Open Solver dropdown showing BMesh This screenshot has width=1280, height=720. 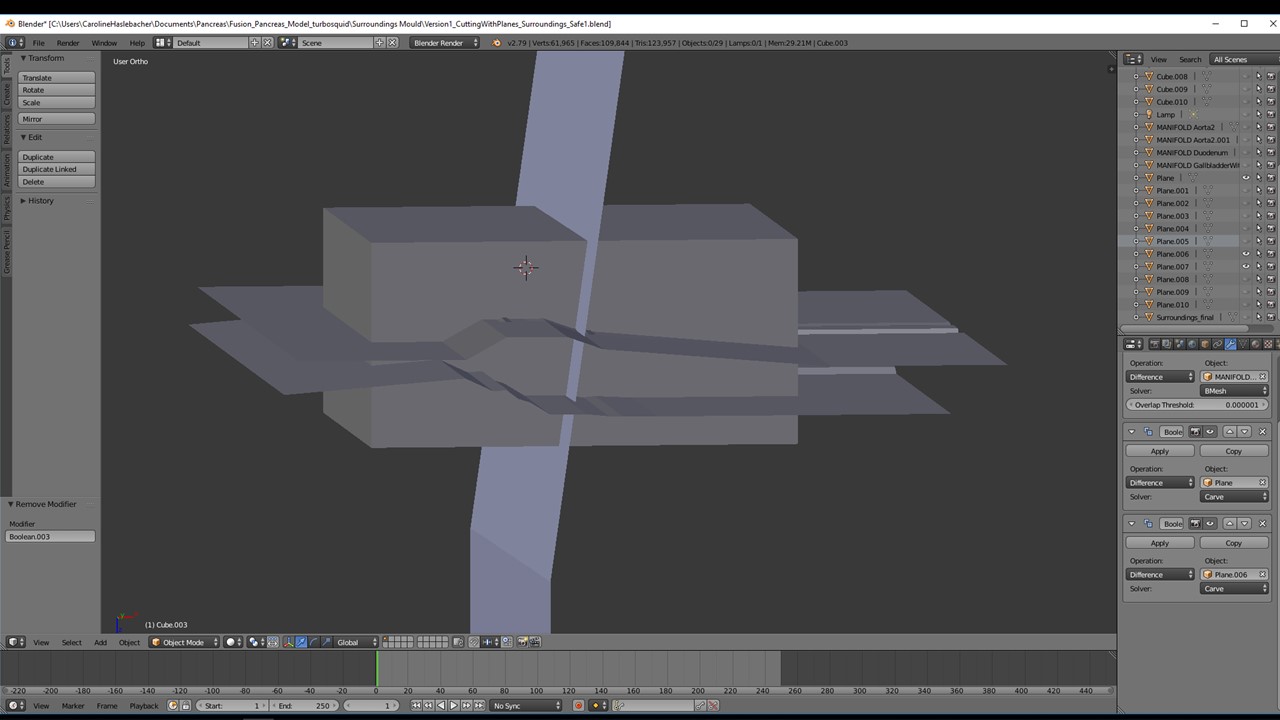pos(1234,391)
